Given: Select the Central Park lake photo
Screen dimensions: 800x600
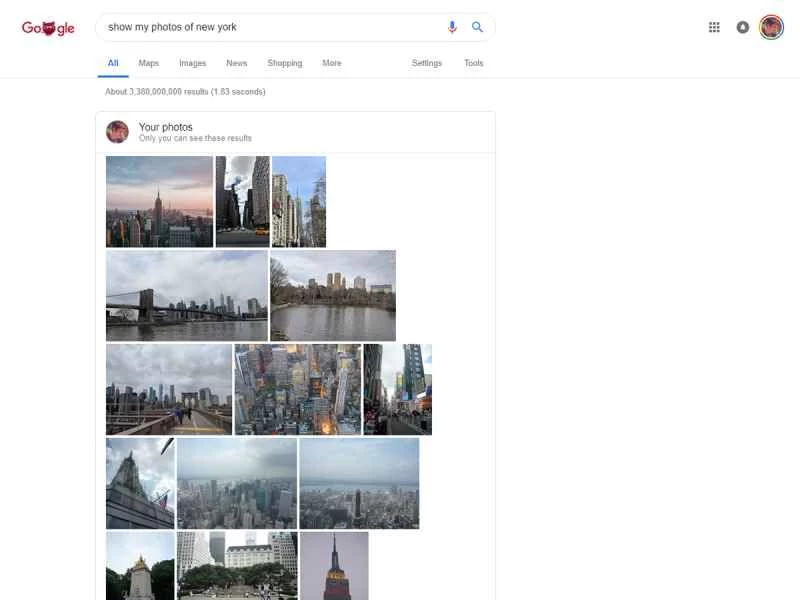Looking at the screenshot, I should point(332,294).
